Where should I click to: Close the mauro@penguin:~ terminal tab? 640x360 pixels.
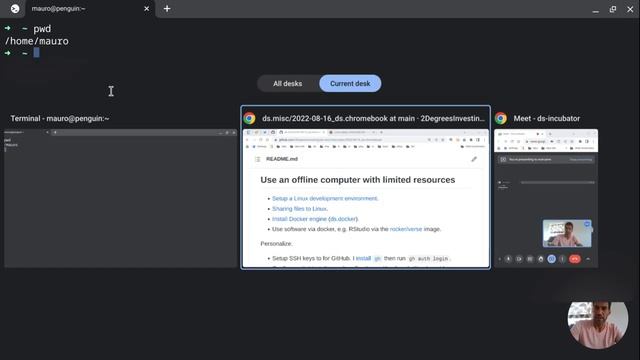click(147, 9)
